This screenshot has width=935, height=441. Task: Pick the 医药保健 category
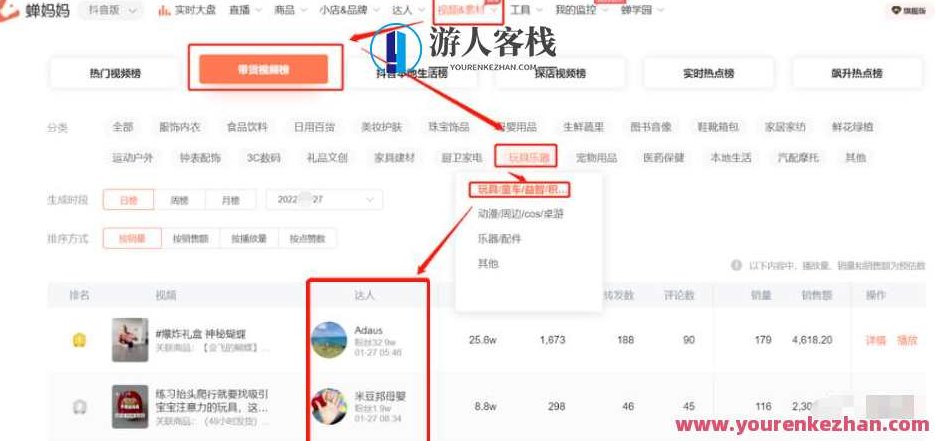(x=664, y=158)
